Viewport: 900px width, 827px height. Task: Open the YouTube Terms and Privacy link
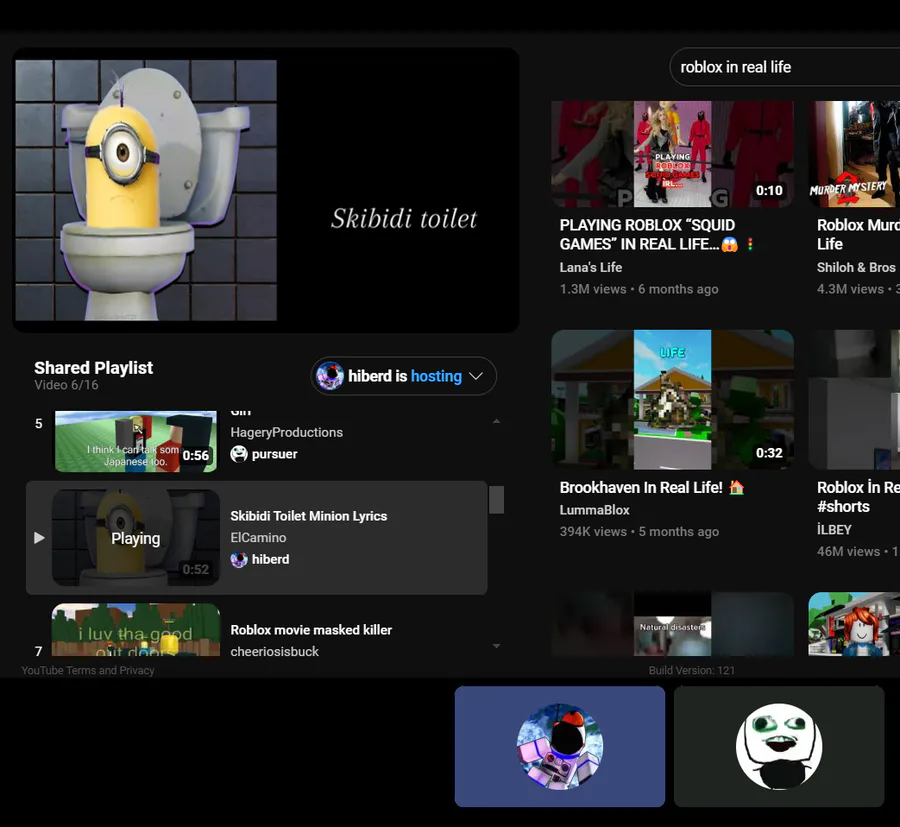88,670
